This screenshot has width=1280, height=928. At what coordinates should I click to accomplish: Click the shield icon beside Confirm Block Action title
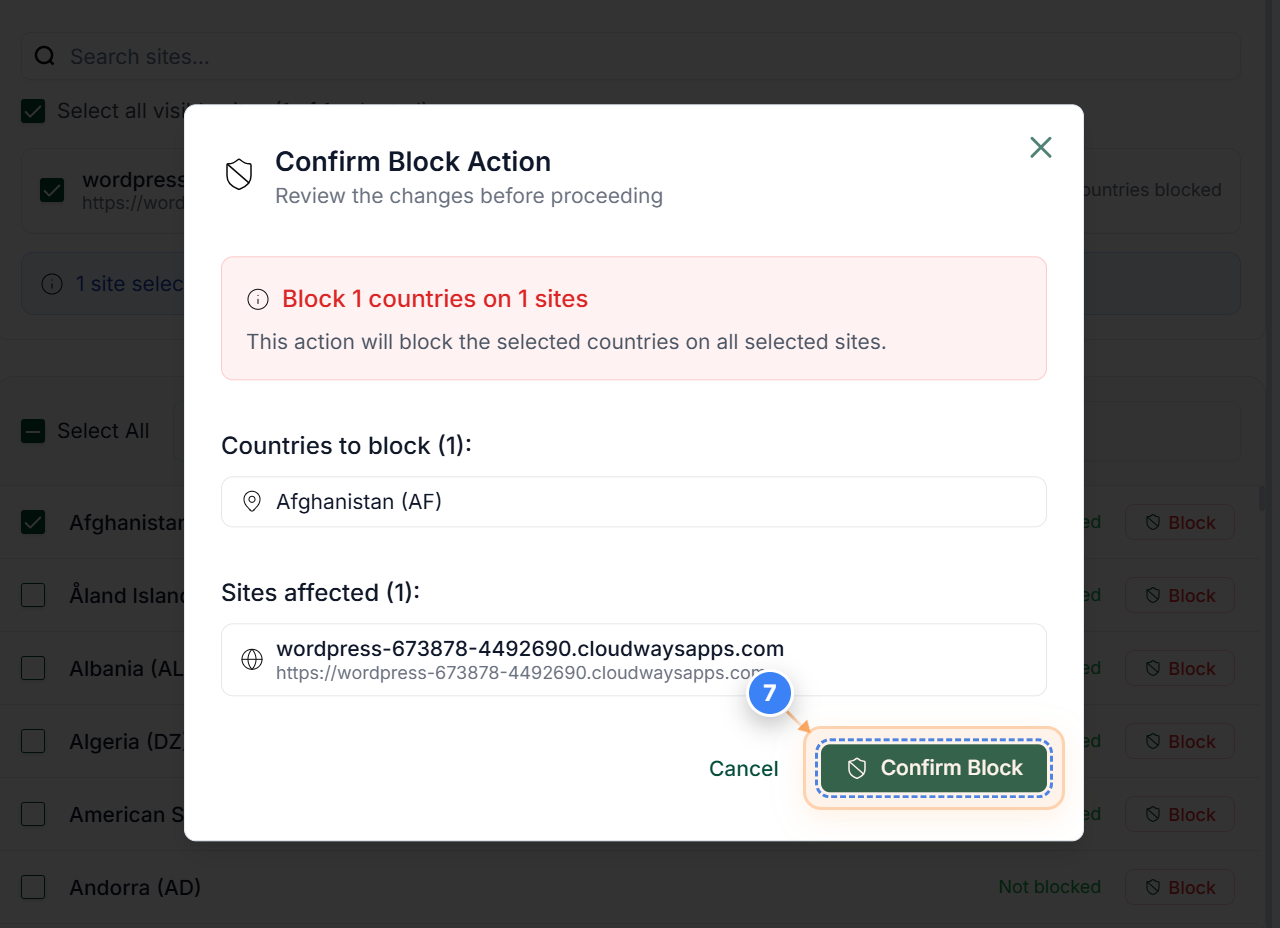(239, 172)
